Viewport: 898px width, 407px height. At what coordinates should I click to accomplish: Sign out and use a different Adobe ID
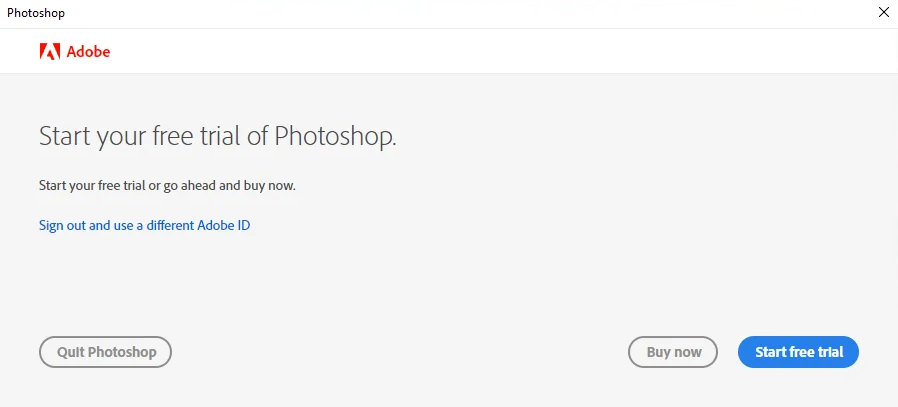(x=144, y=225)
